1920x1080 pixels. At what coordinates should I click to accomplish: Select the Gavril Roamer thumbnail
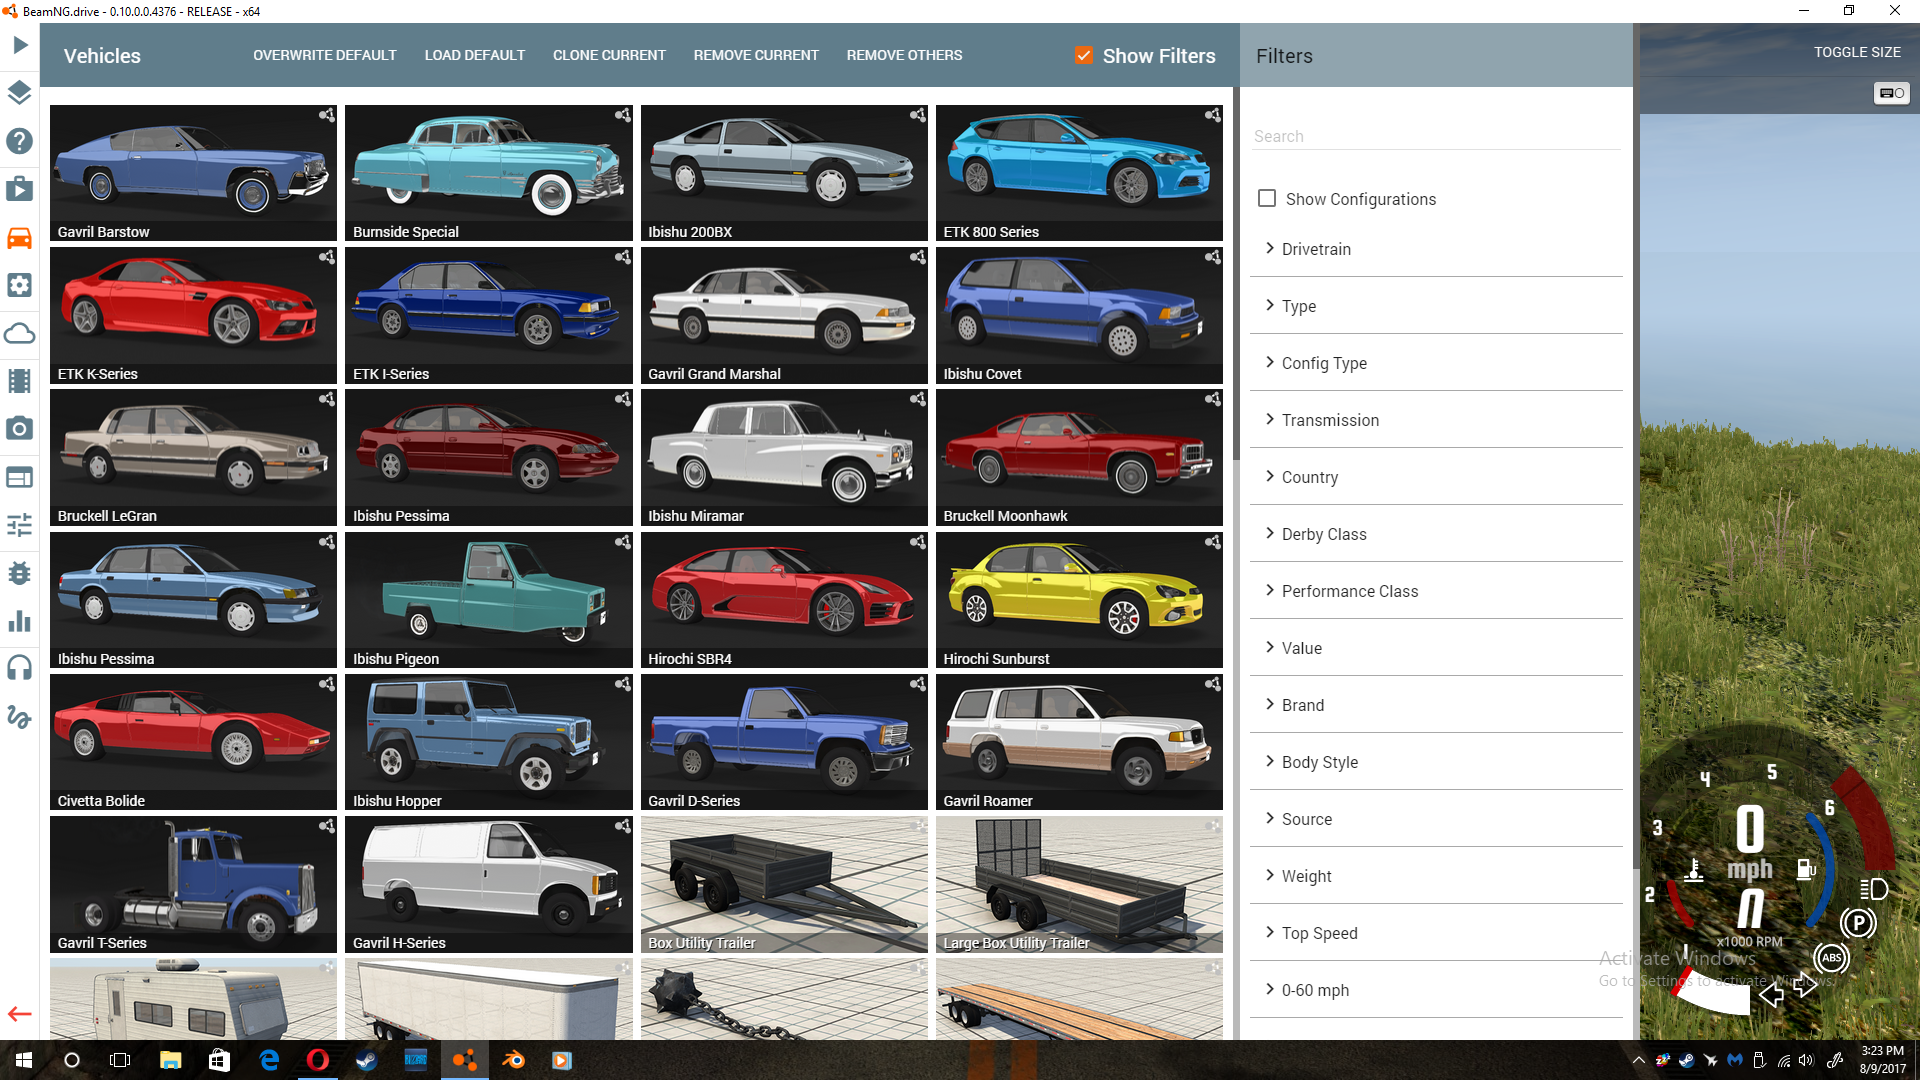tap(1079, 742)
